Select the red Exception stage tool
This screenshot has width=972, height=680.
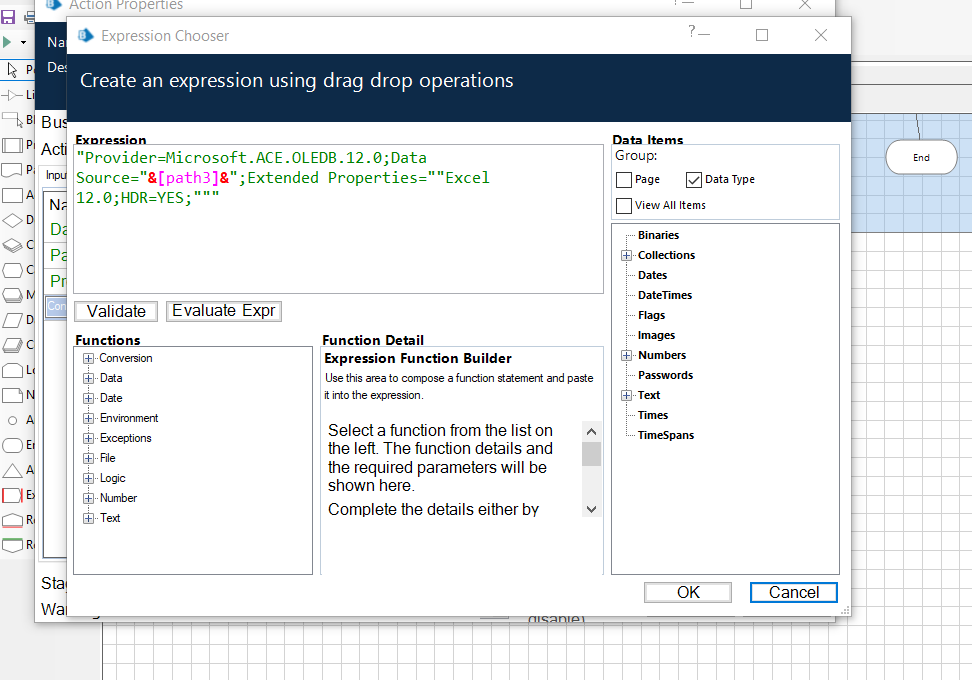coord(12,495)
